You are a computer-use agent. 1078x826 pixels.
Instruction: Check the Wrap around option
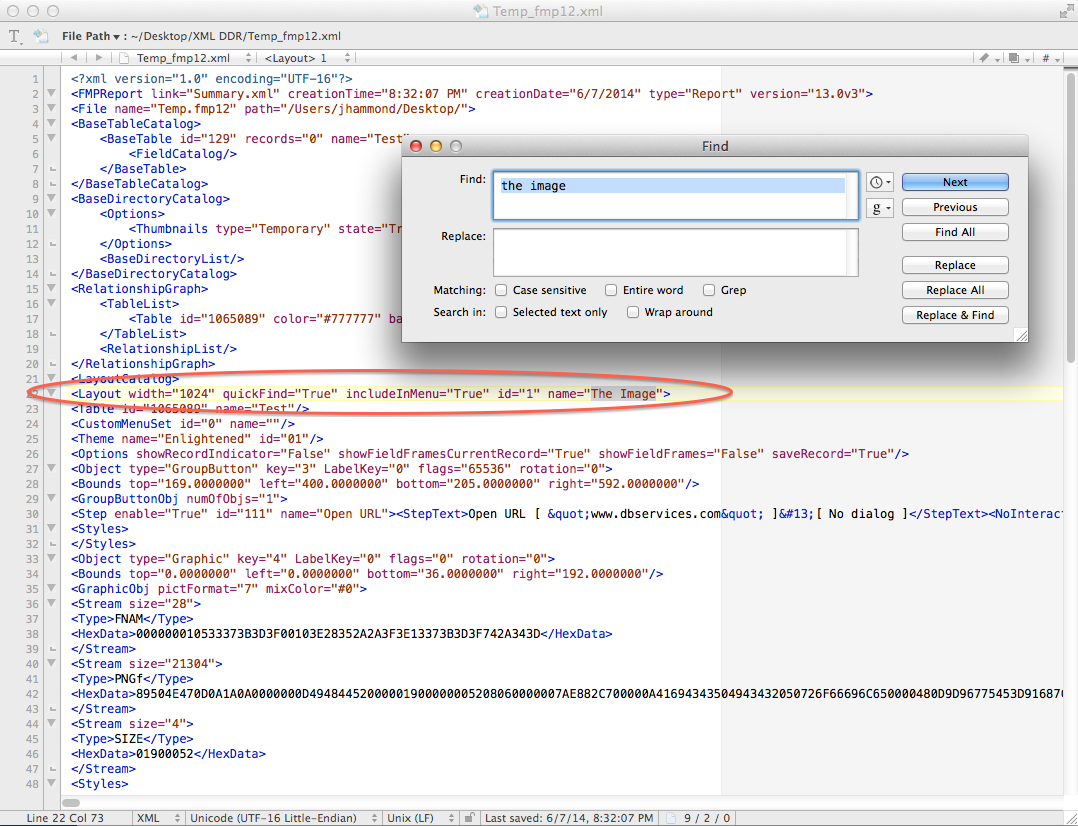click(633, 311)
